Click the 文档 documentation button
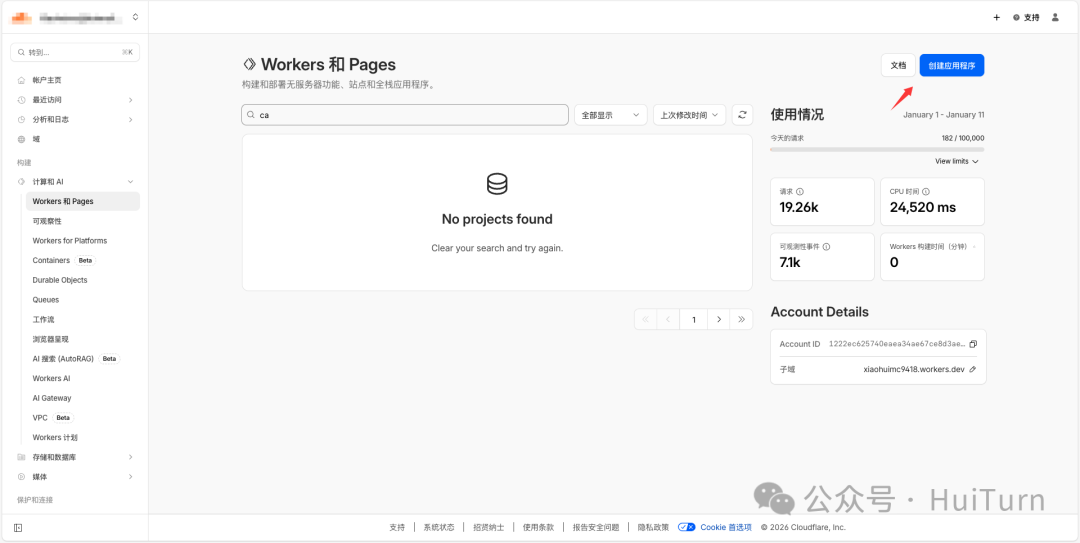Viewport: 1080px width, 543px height. [898, 65]
